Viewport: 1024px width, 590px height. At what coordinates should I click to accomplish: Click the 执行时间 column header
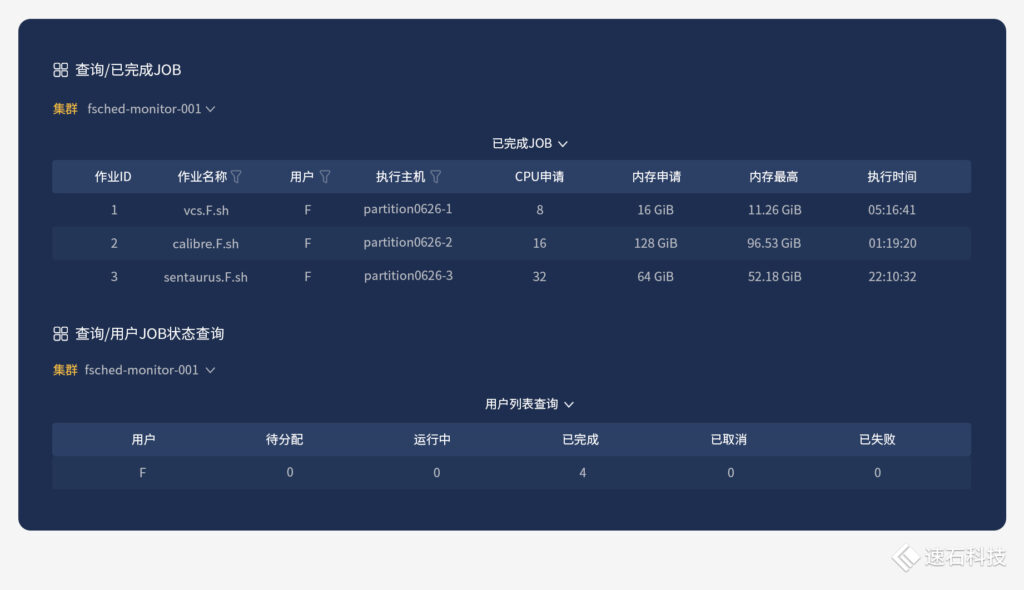[x=891, y=177]
